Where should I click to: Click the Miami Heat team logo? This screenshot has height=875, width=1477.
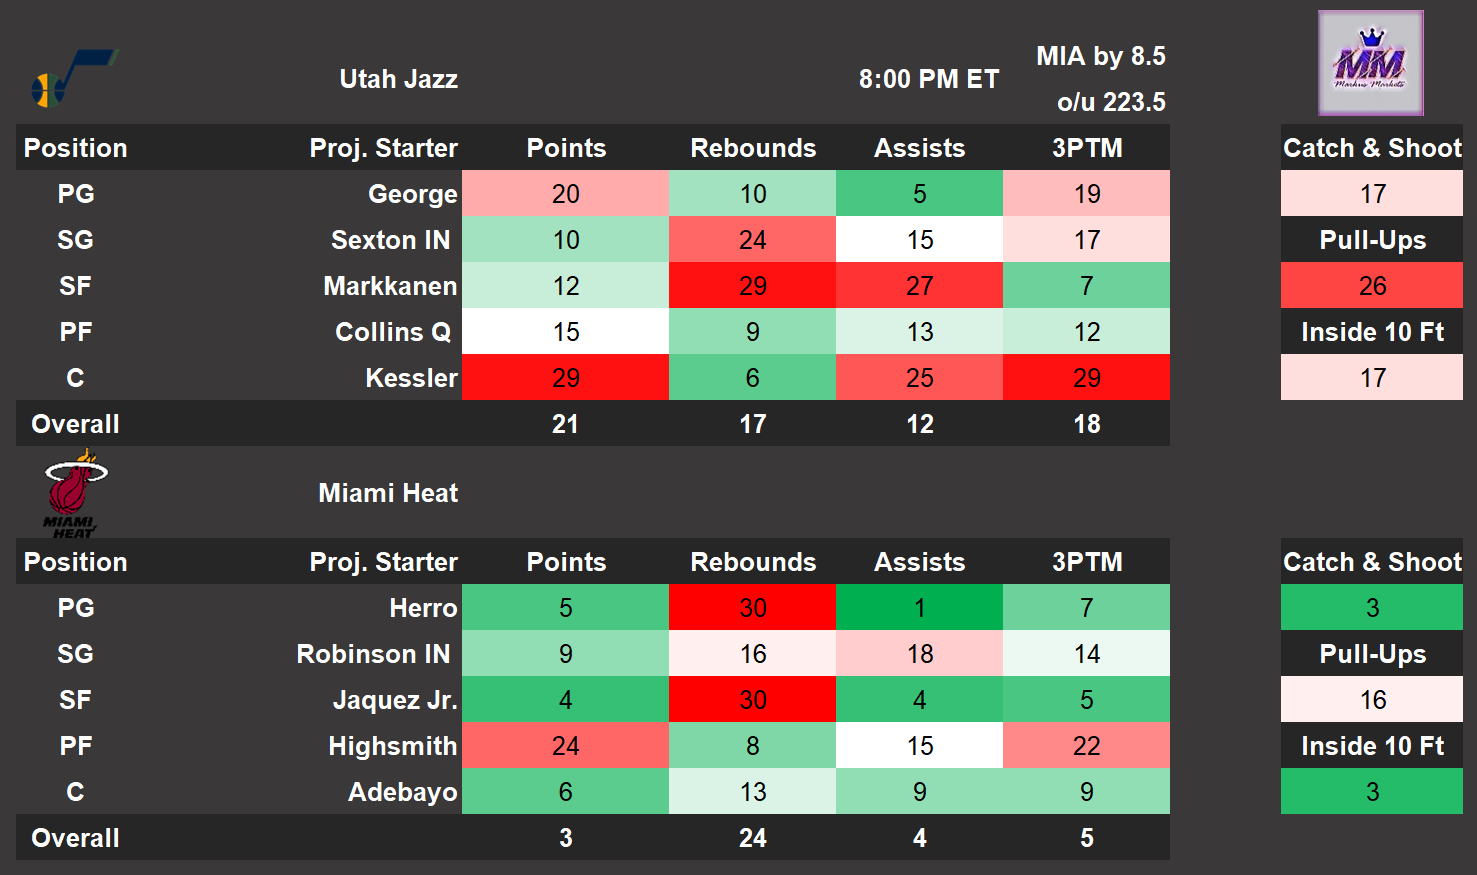(x=75, y=493)
